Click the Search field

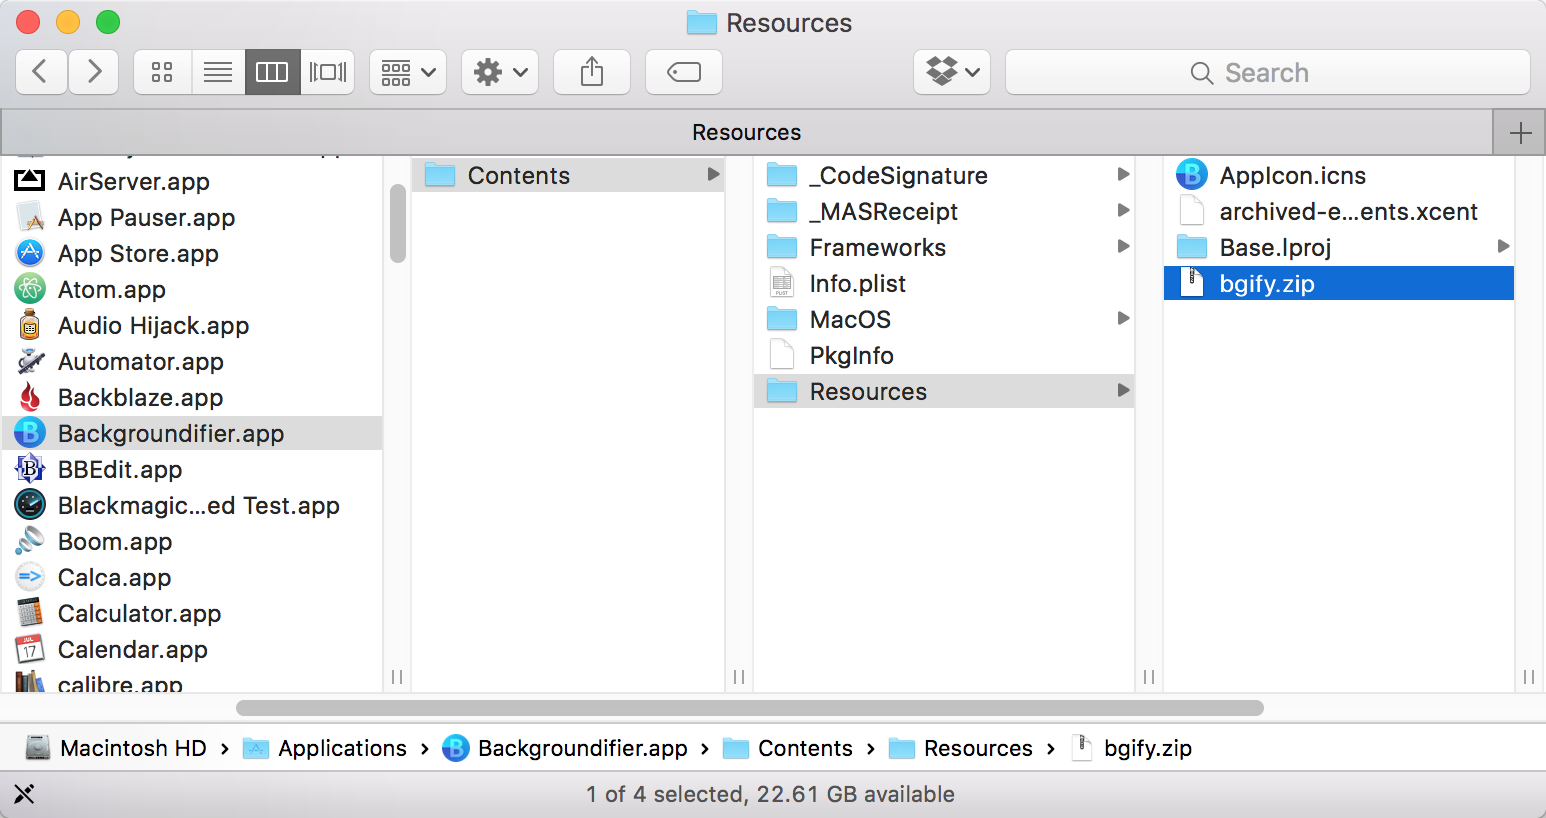[1268, 72]
